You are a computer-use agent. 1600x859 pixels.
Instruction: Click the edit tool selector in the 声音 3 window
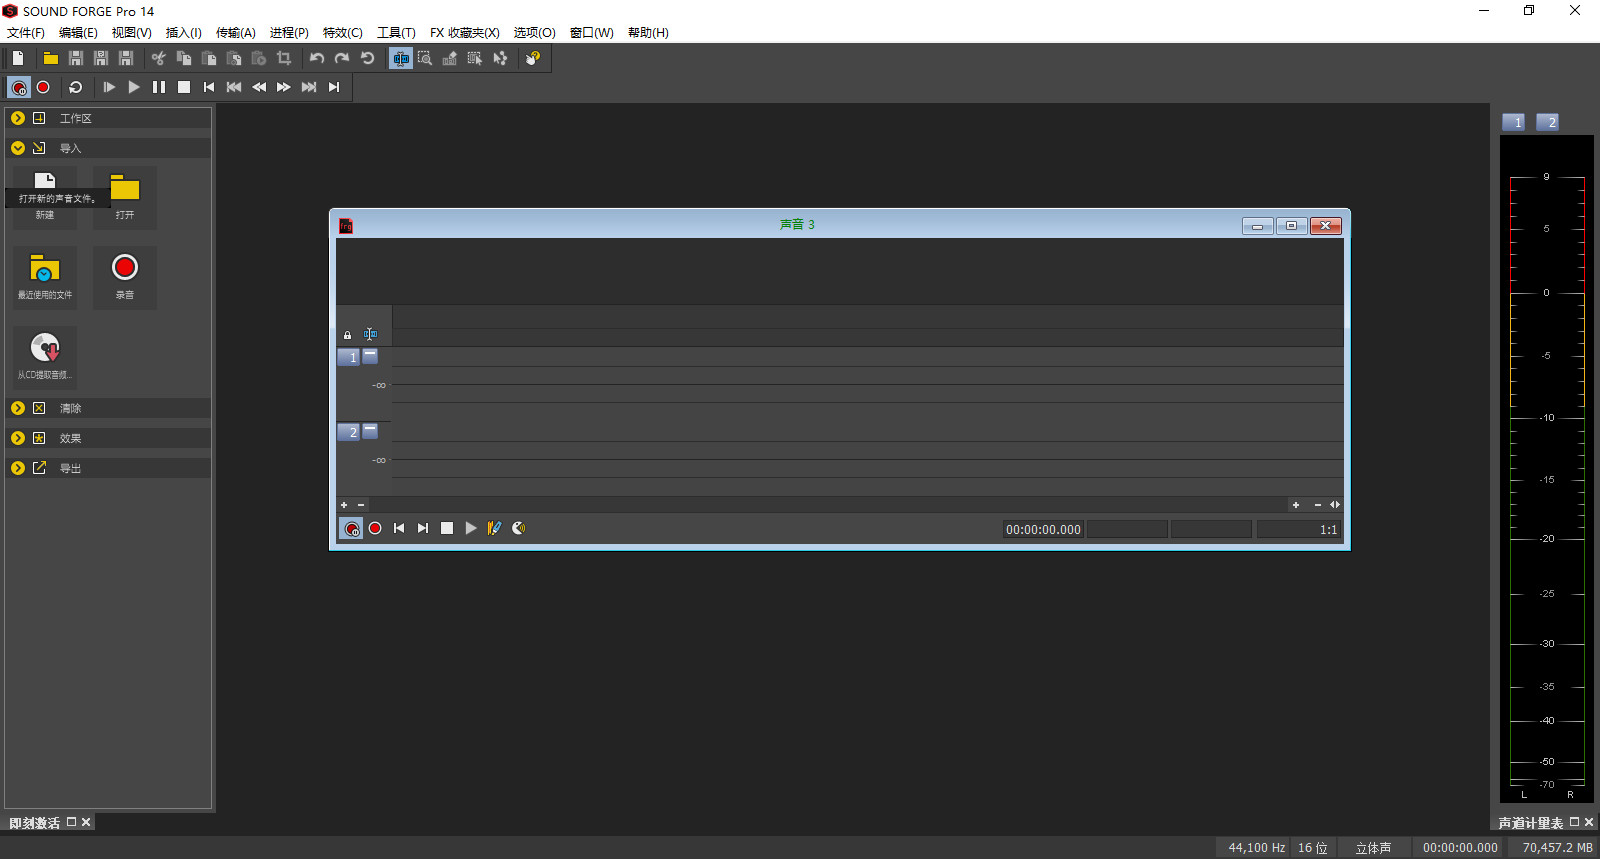(370, 334)
